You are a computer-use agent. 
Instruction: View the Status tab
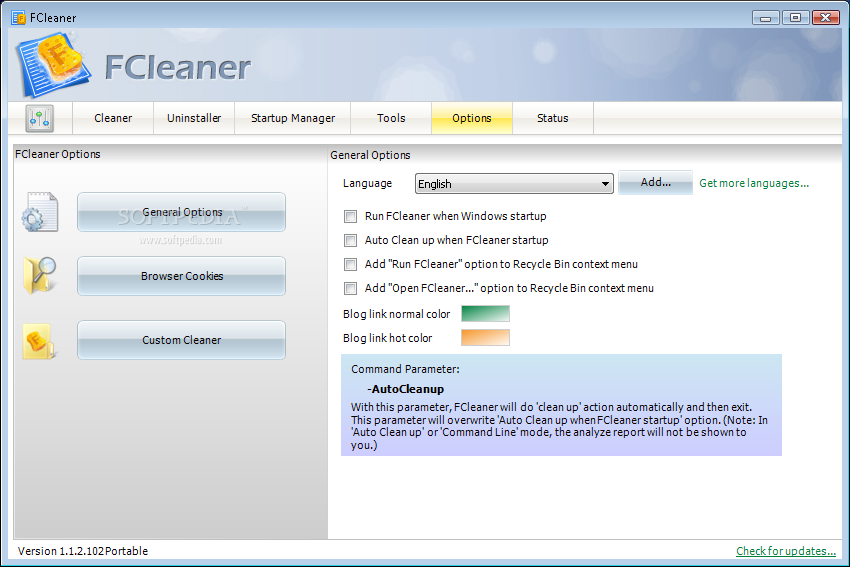pyautogui.click(x=552, y=118)
